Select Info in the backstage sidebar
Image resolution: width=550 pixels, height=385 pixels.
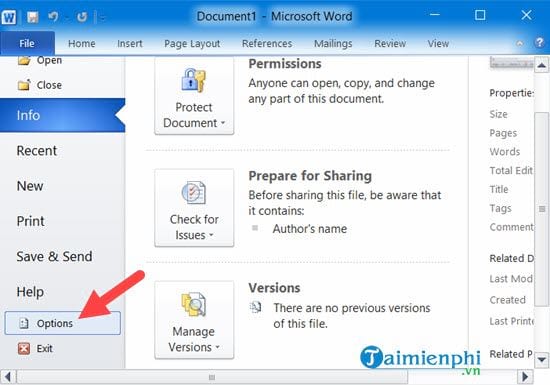point(62,115)
